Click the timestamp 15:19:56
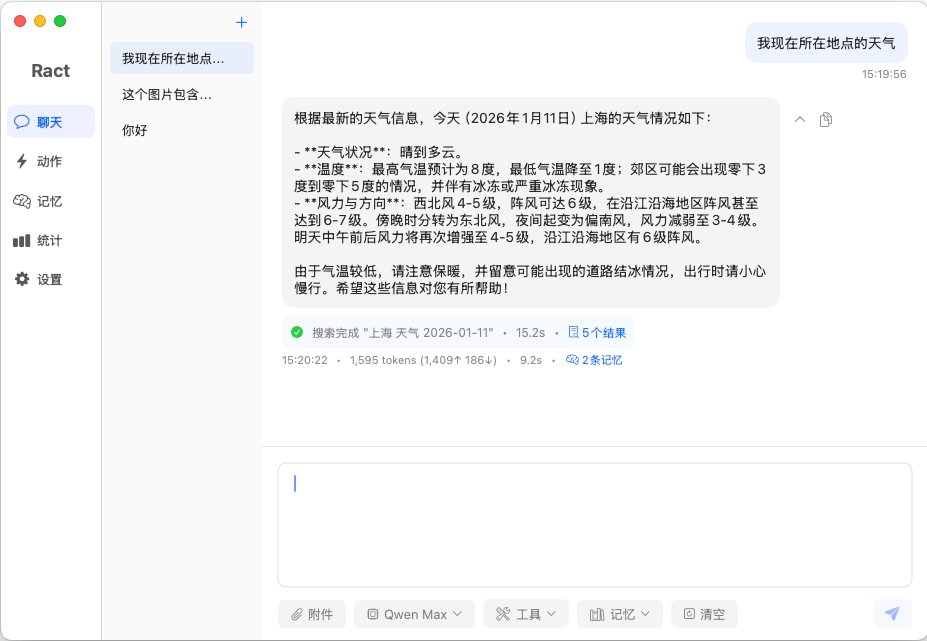Screen dimensions: 927x641 884,74
